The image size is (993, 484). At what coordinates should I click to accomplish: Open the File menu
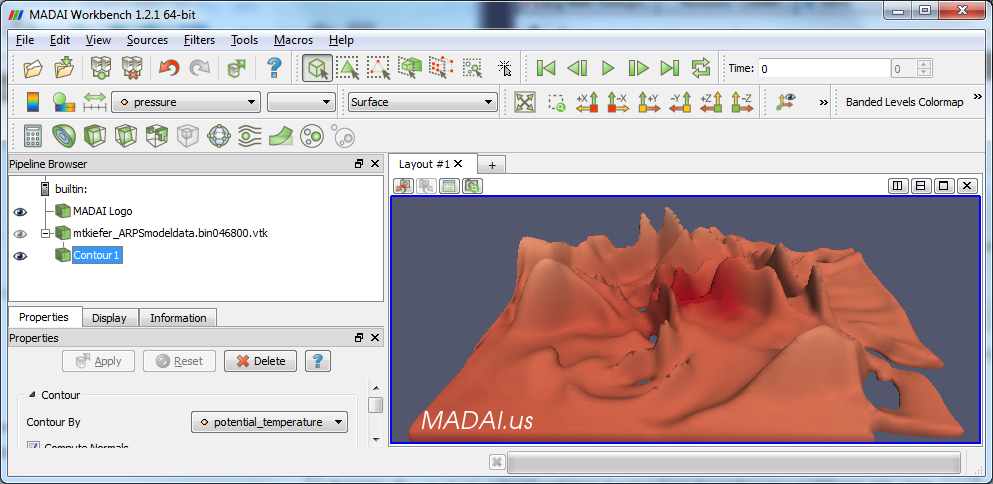pos(25,40)
